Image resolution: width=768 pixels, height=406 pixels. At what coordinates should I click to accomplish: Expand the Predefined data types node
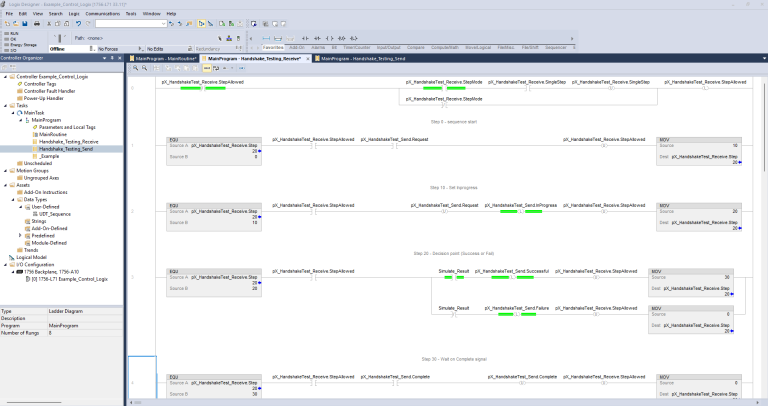click(22, 236)
